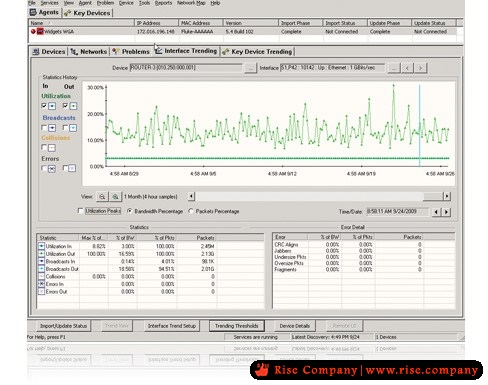
Task: Click the icon in the Errors Out statistics row
Action: pyautogui.click(x=41, y=291)
